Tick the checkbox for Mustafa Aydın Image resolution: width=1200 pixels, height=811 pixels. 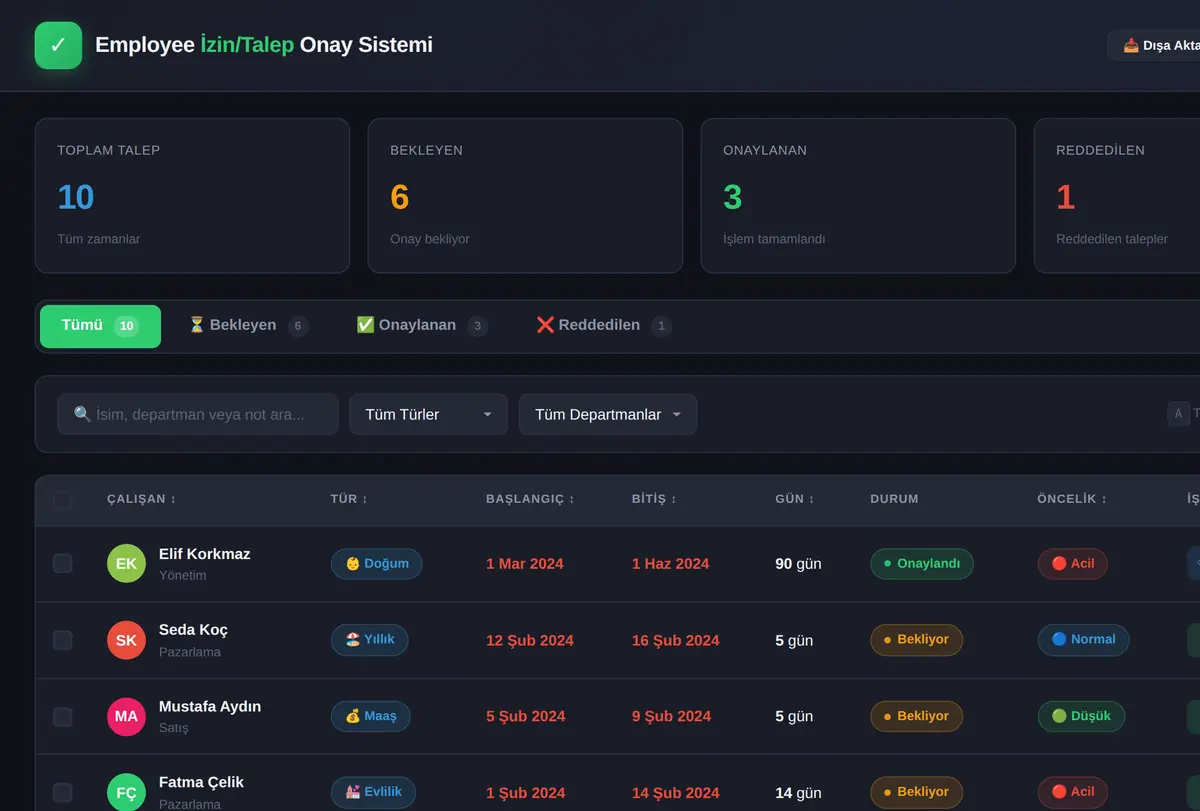pos(62,716)
